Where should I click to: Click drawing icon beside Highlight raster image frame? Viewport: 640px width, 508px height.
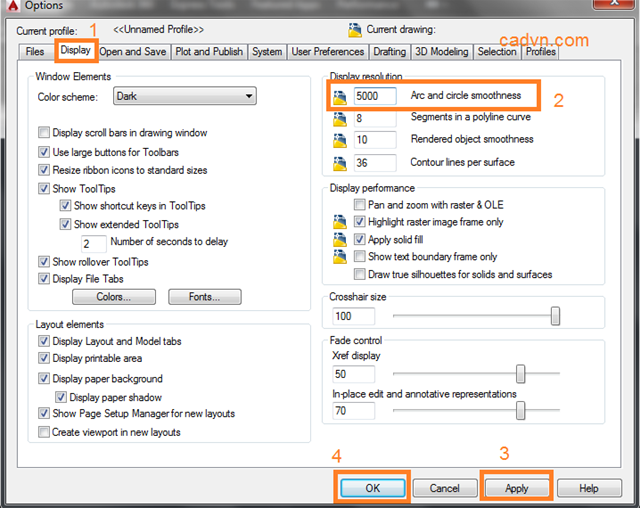point(340,222)
